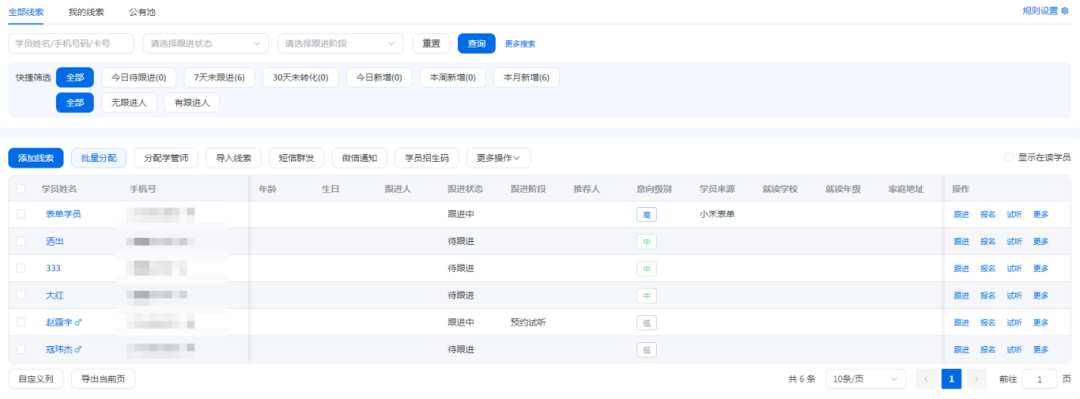Viewport: 1080px width, 399px height.
Task: Click the male icon beside 寇玮杰
Action: click(78, 349)
